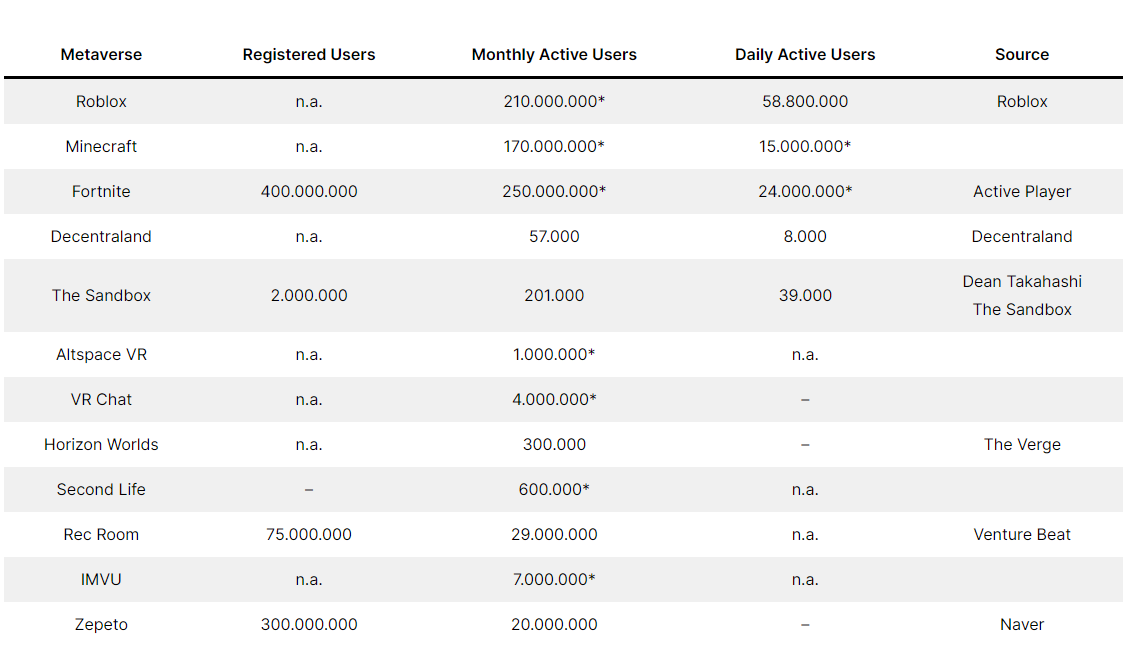Select Fortnite daily value 24.000.000*

805,192
